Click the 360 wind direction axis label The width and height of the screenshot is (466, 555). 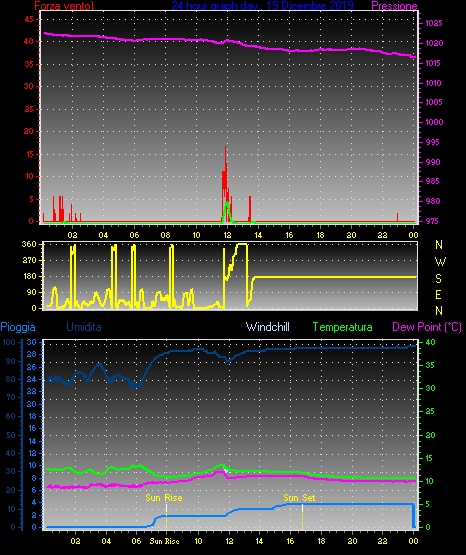tap(29, 244)
